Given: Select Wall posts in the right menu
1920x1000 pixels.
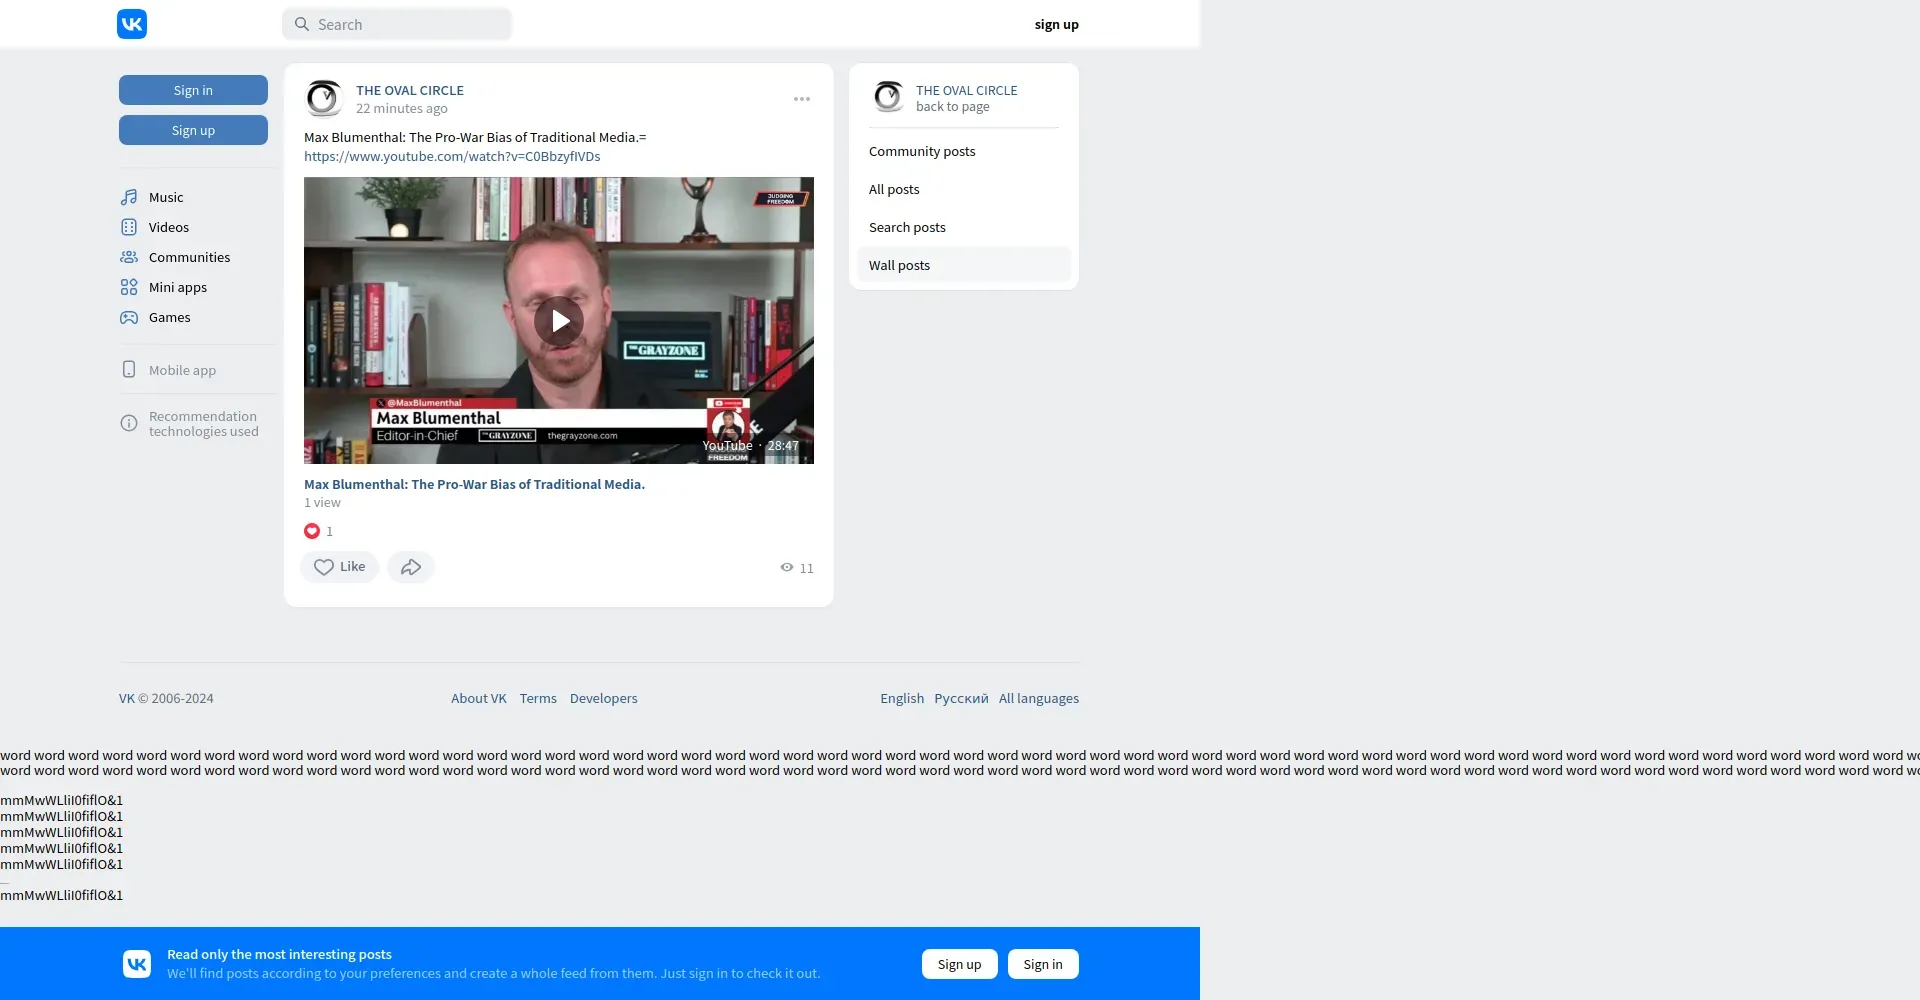Looking at the screenshot, I should [964, 265].
